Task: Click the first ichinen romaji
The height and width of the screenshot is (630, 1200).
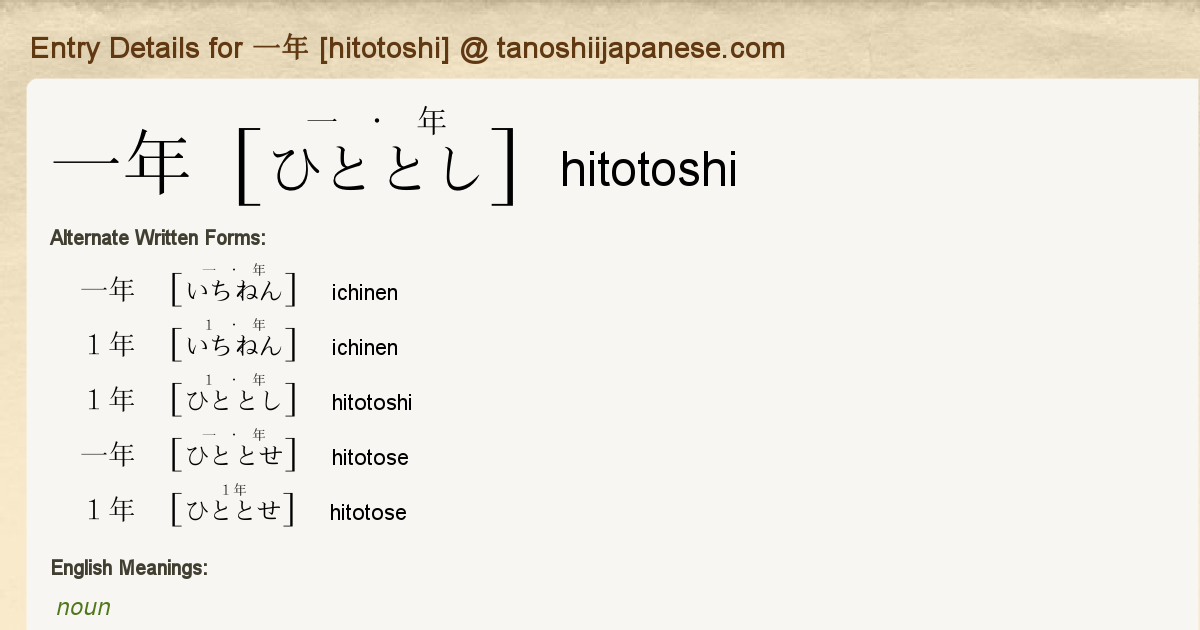Action: pyautogui.click(x=365, y=293)
